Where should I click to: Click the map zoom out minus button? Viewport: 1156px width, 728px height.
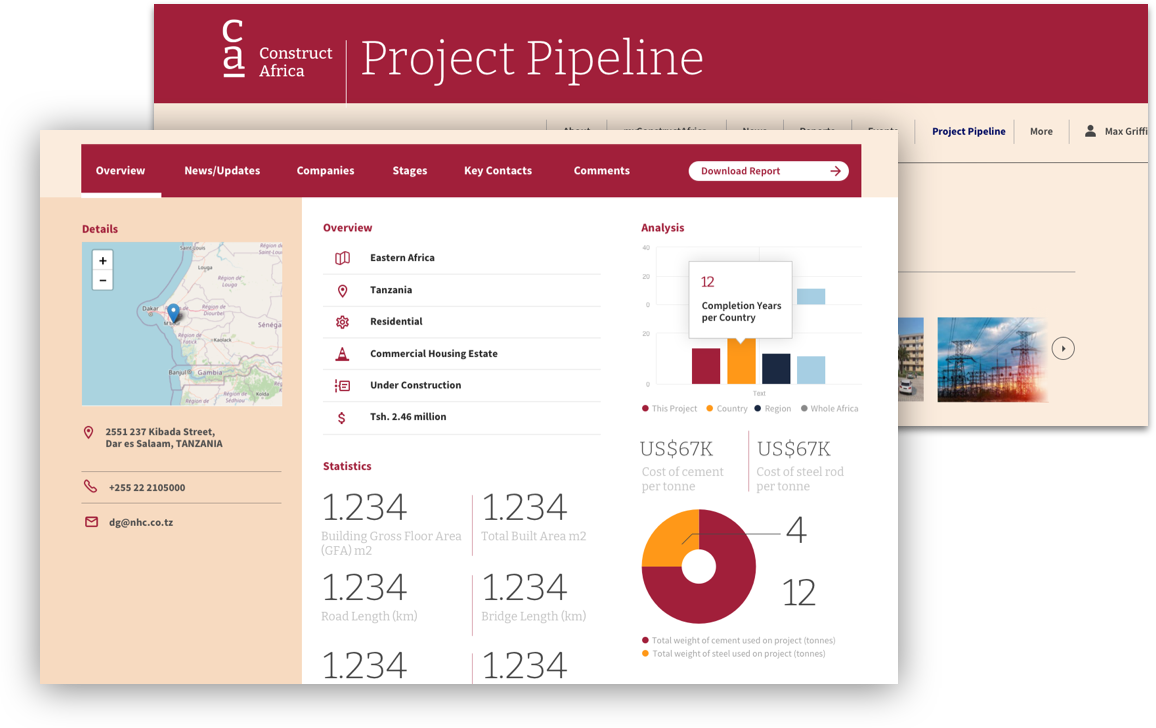click(x=102, y=281)
